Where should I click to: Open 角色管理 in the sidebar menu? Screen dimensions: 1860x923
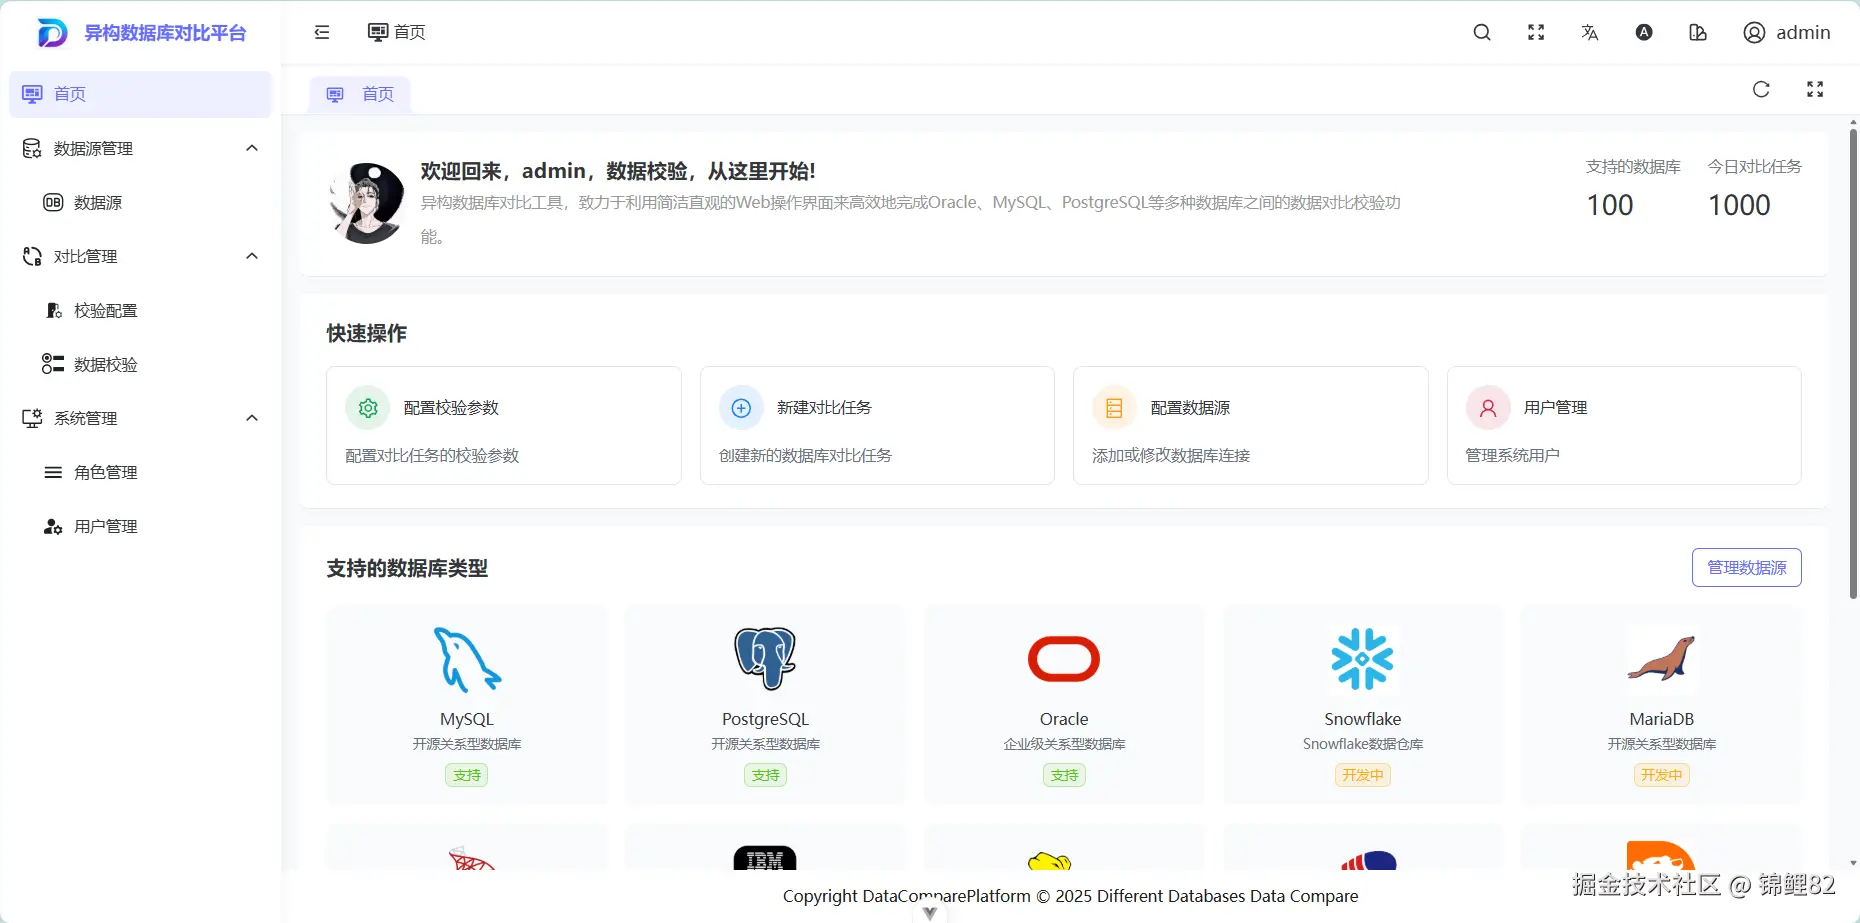140,473
